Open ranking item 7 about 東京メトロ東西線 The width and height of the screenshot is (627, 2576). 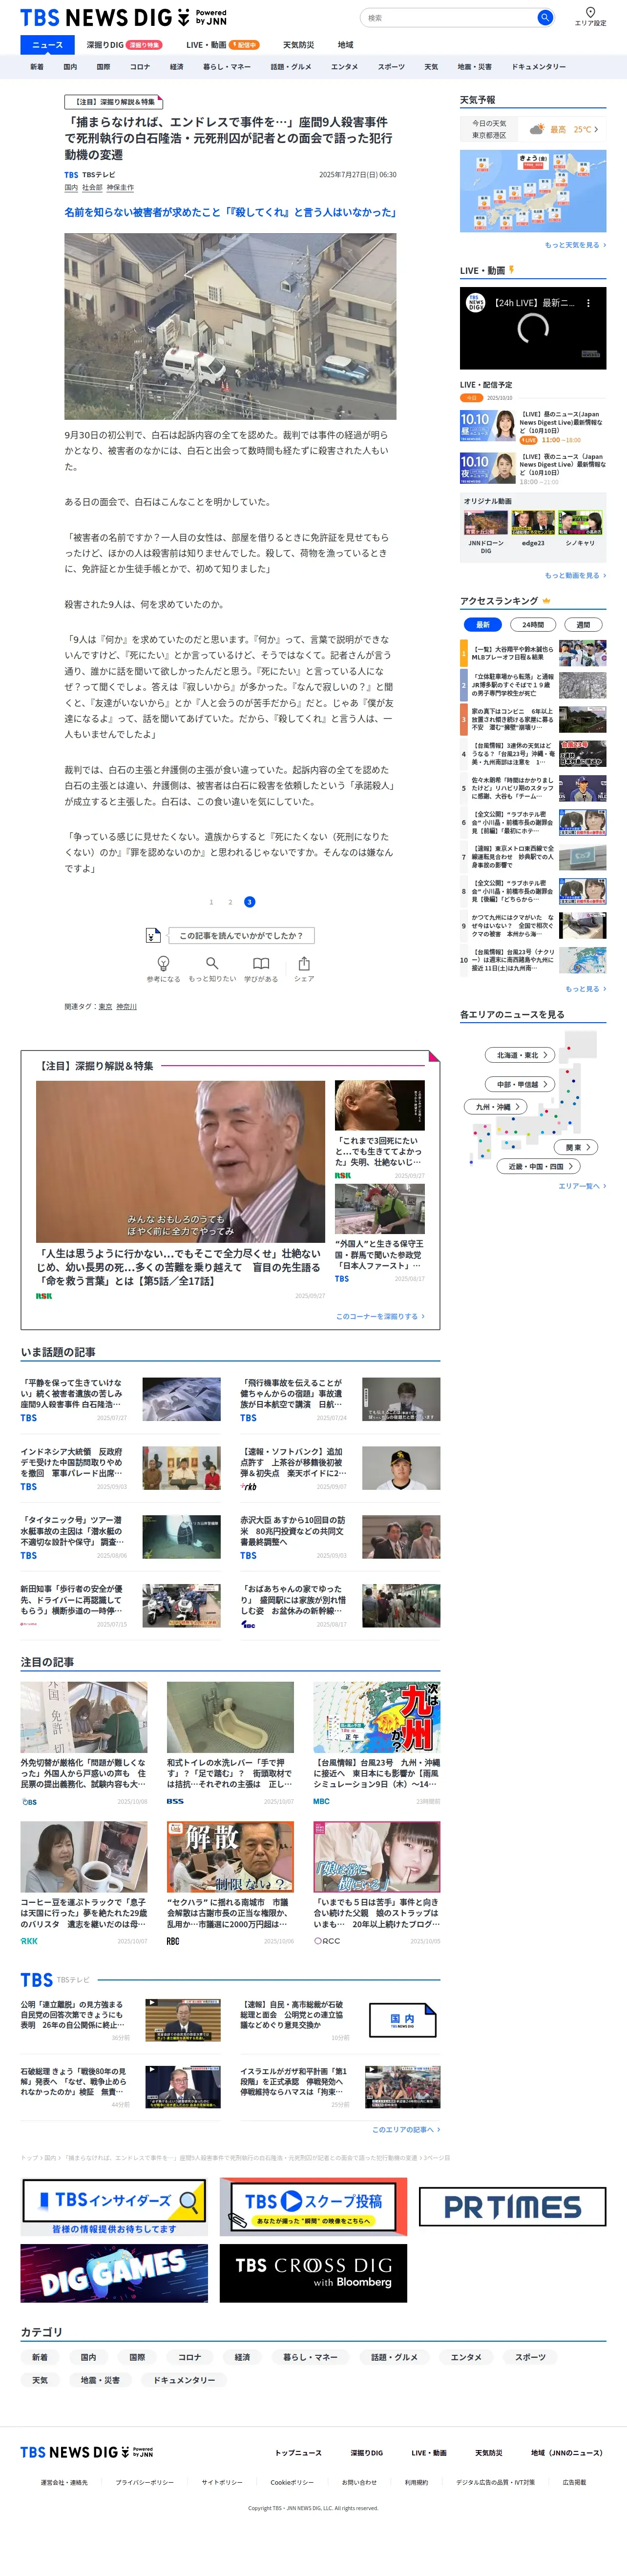[533, 857]
